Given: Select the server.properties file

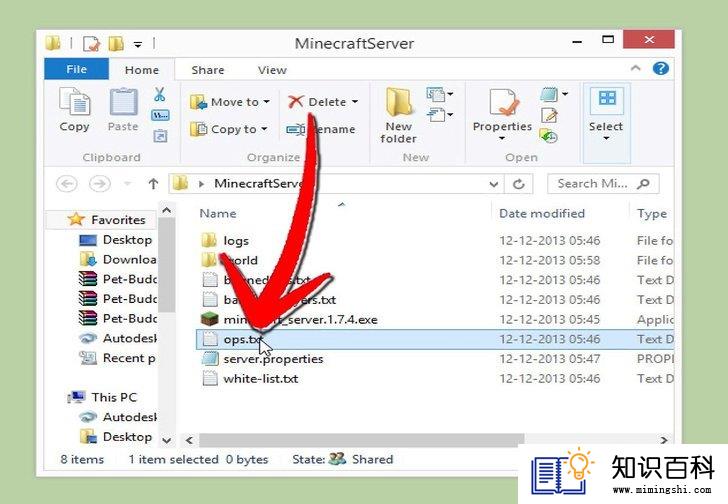Looking at the screenshot, I should tap(273, 359).
